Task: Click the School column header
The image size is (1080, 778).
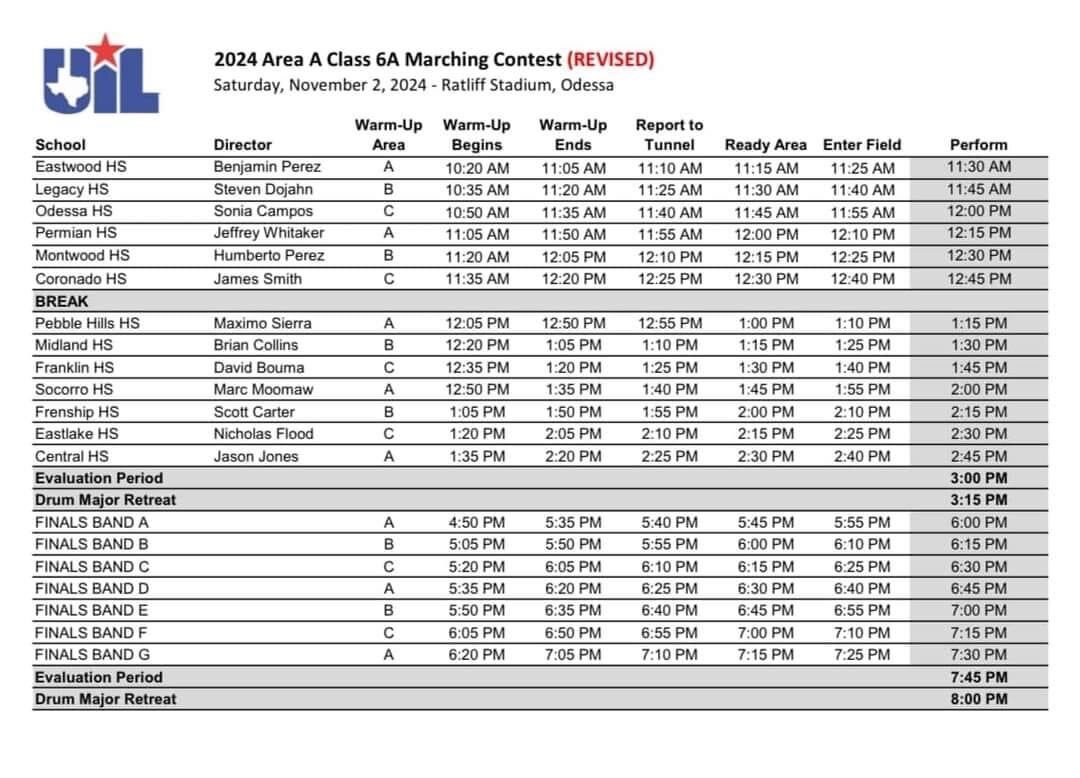Action: (61, 145)
